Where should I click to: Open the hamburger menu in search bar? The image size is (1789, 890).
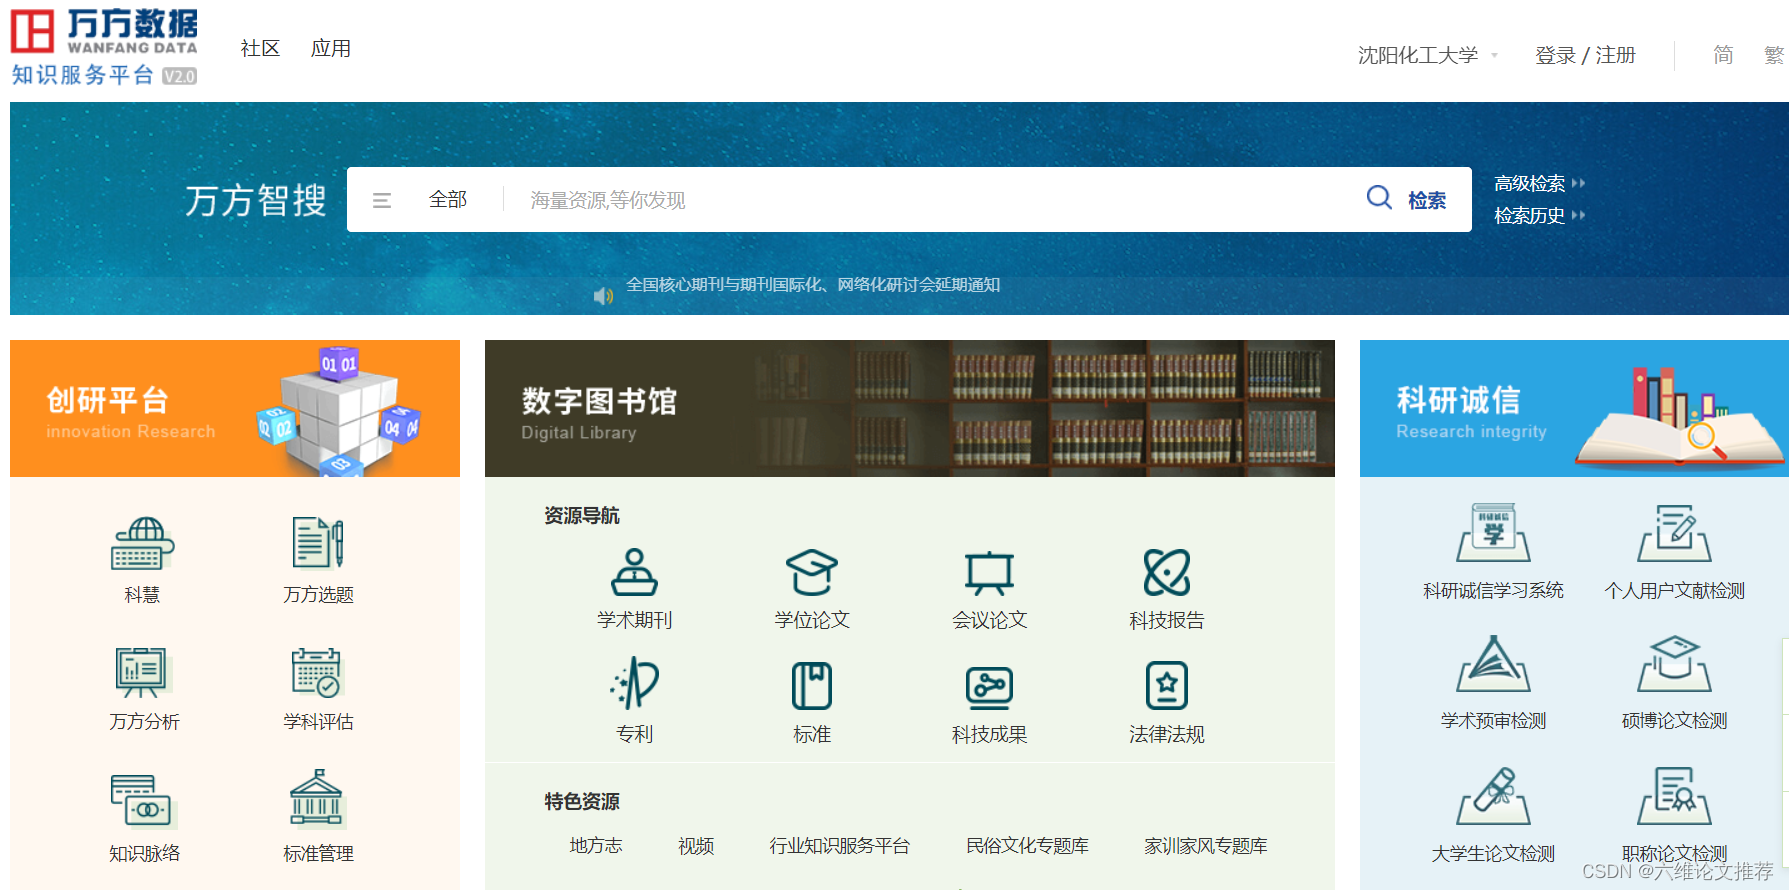point(381,200)
